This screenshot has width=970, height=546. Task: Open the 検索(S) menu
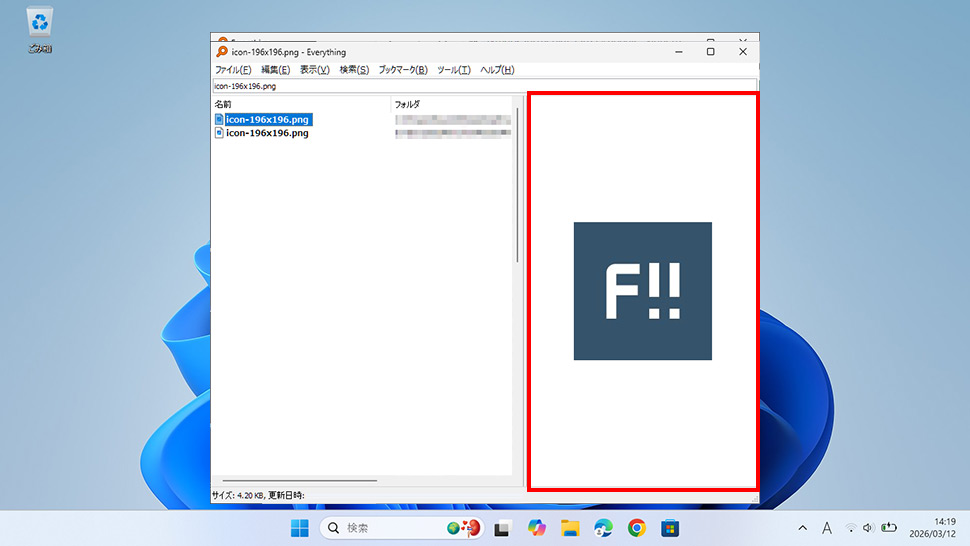click(354, 70)
